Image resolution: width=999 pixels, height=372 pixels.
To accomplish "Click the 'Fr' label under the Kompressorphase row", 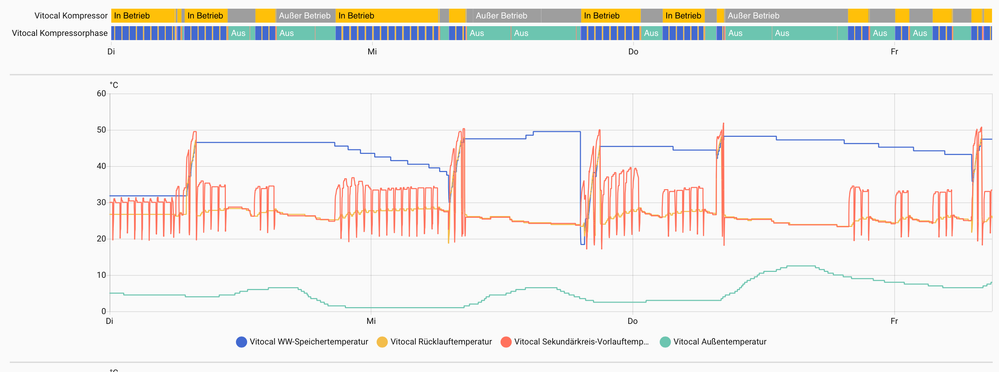I will coord(894,52).
